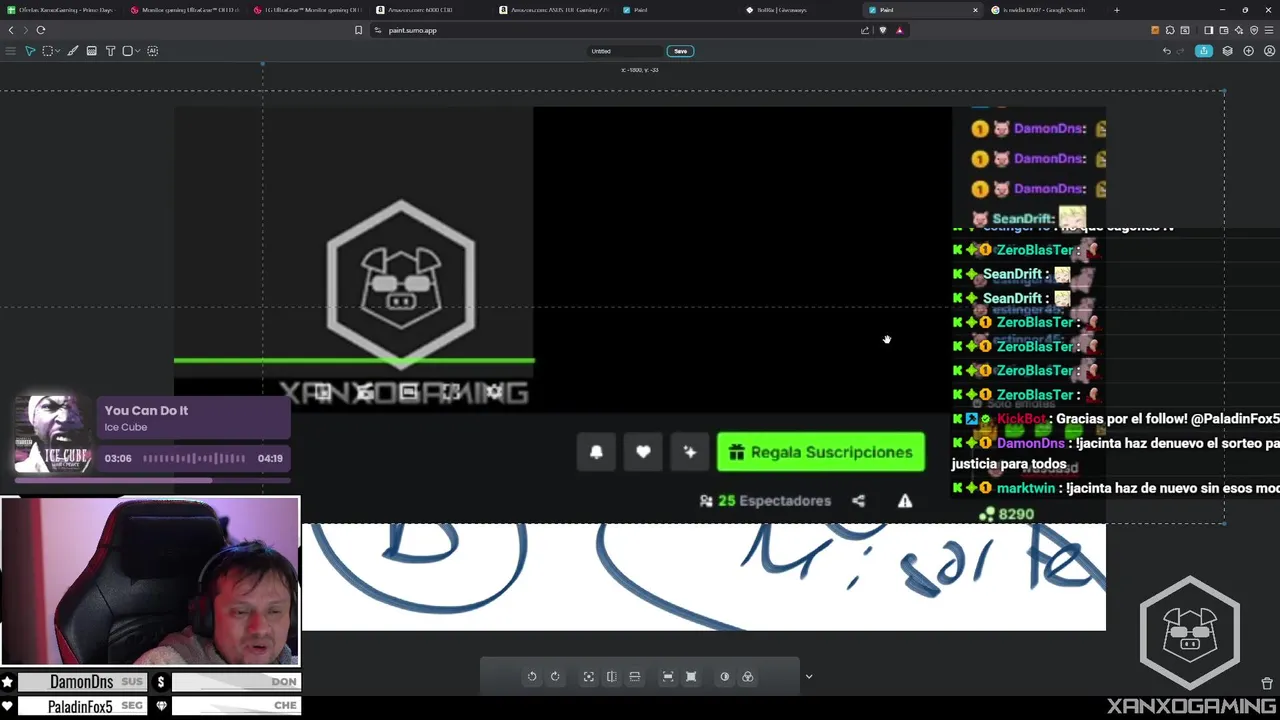Click the warning report triangle icon
This screenshot has width=1280, height=720.
(905, 501)
